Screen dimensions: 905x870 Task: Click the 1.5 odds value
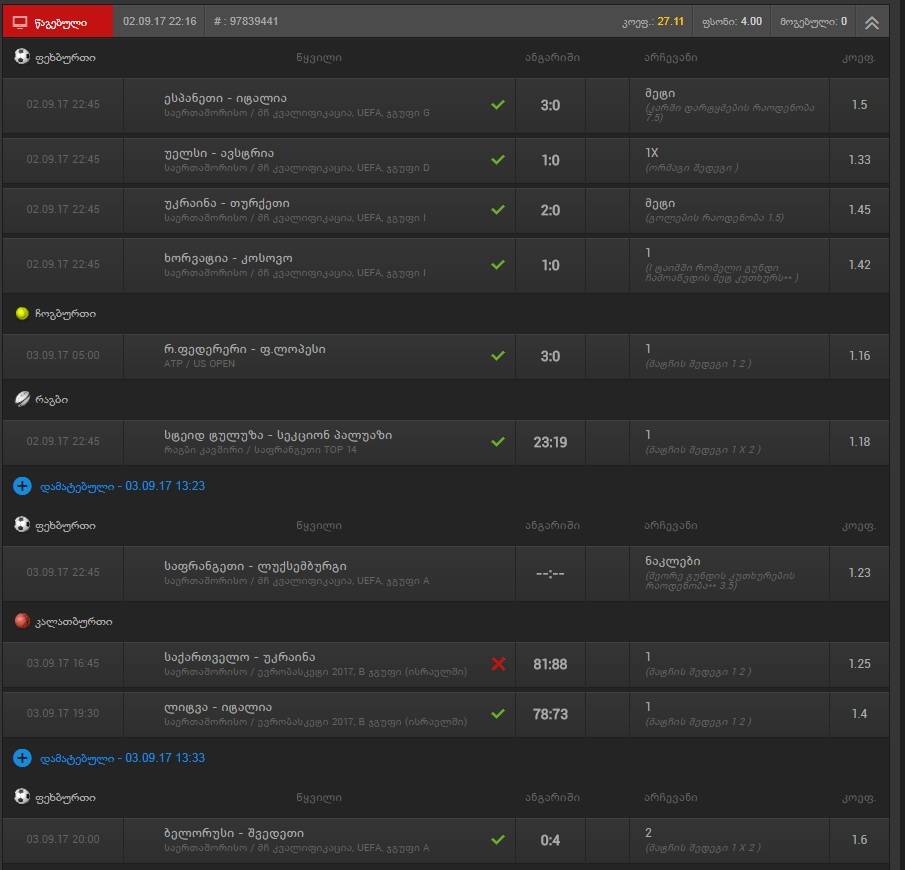coord(859,104)
